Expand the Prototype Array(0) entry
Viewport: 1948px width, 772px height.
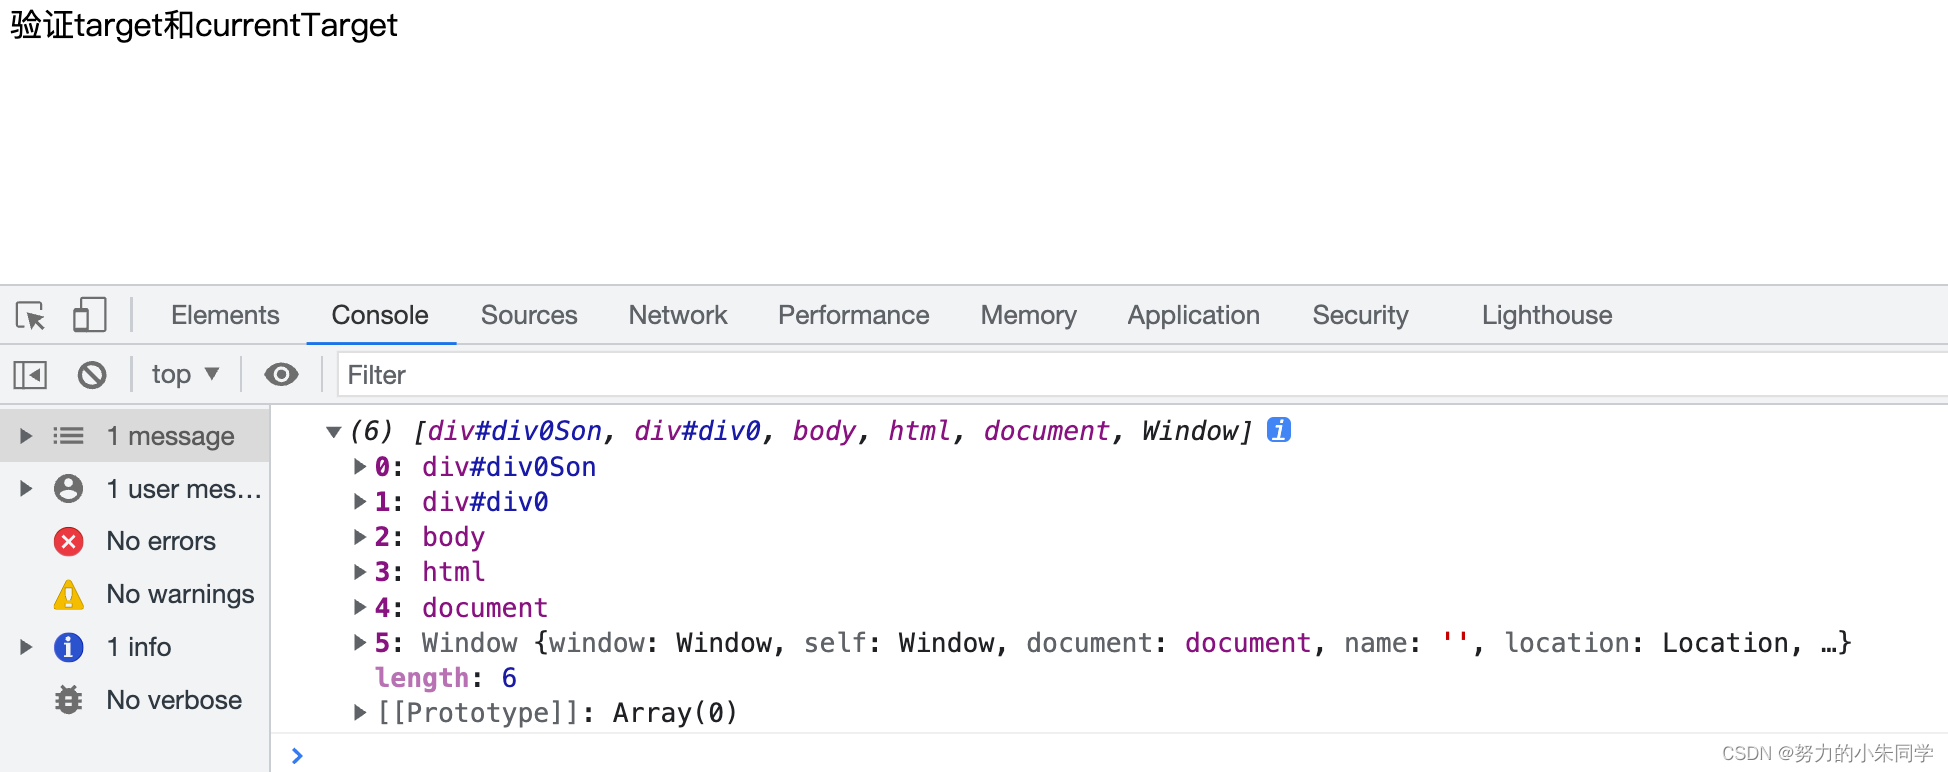point(360,713)
